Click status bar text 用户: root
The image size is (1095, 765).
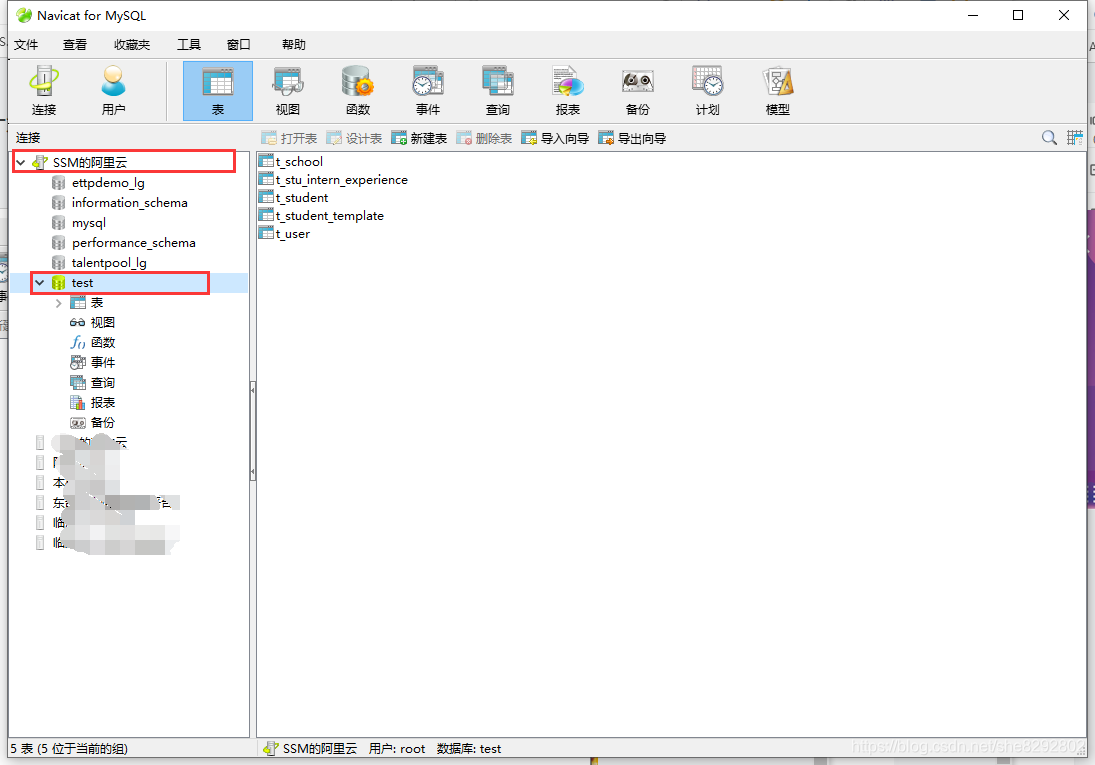click(x=397, y=749)
